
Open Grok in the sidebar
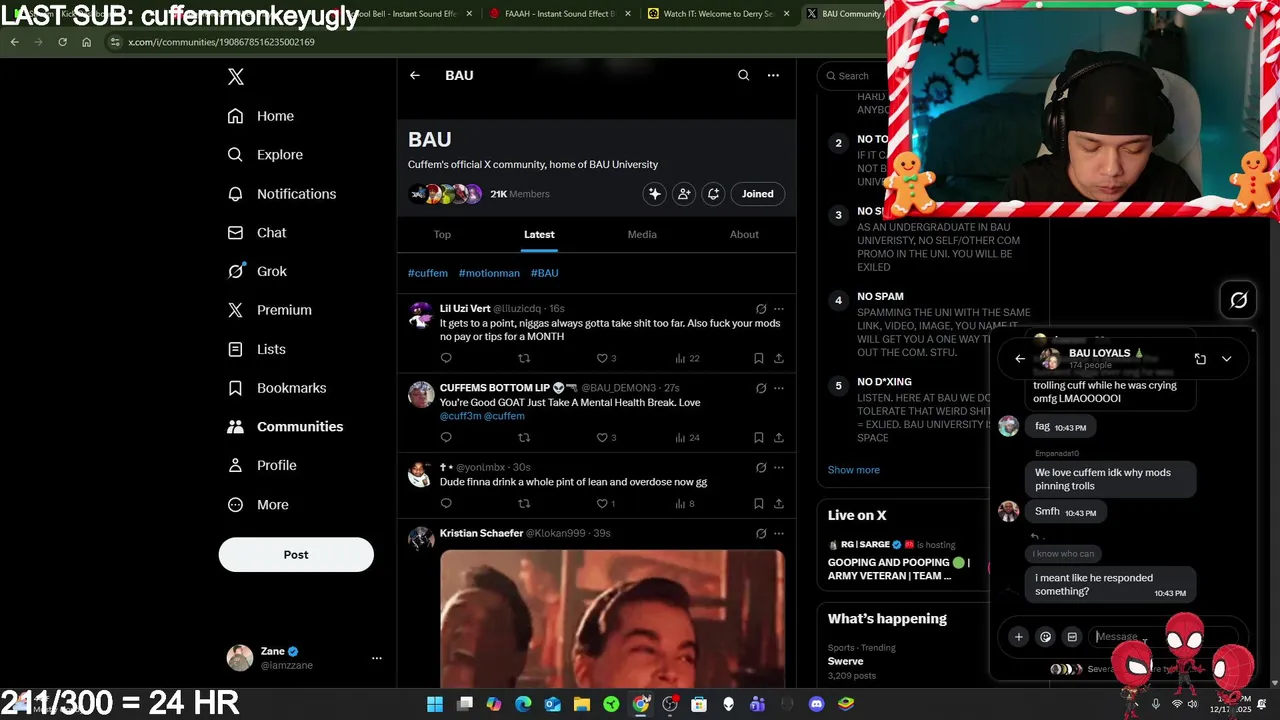click(x=257, y=271)
